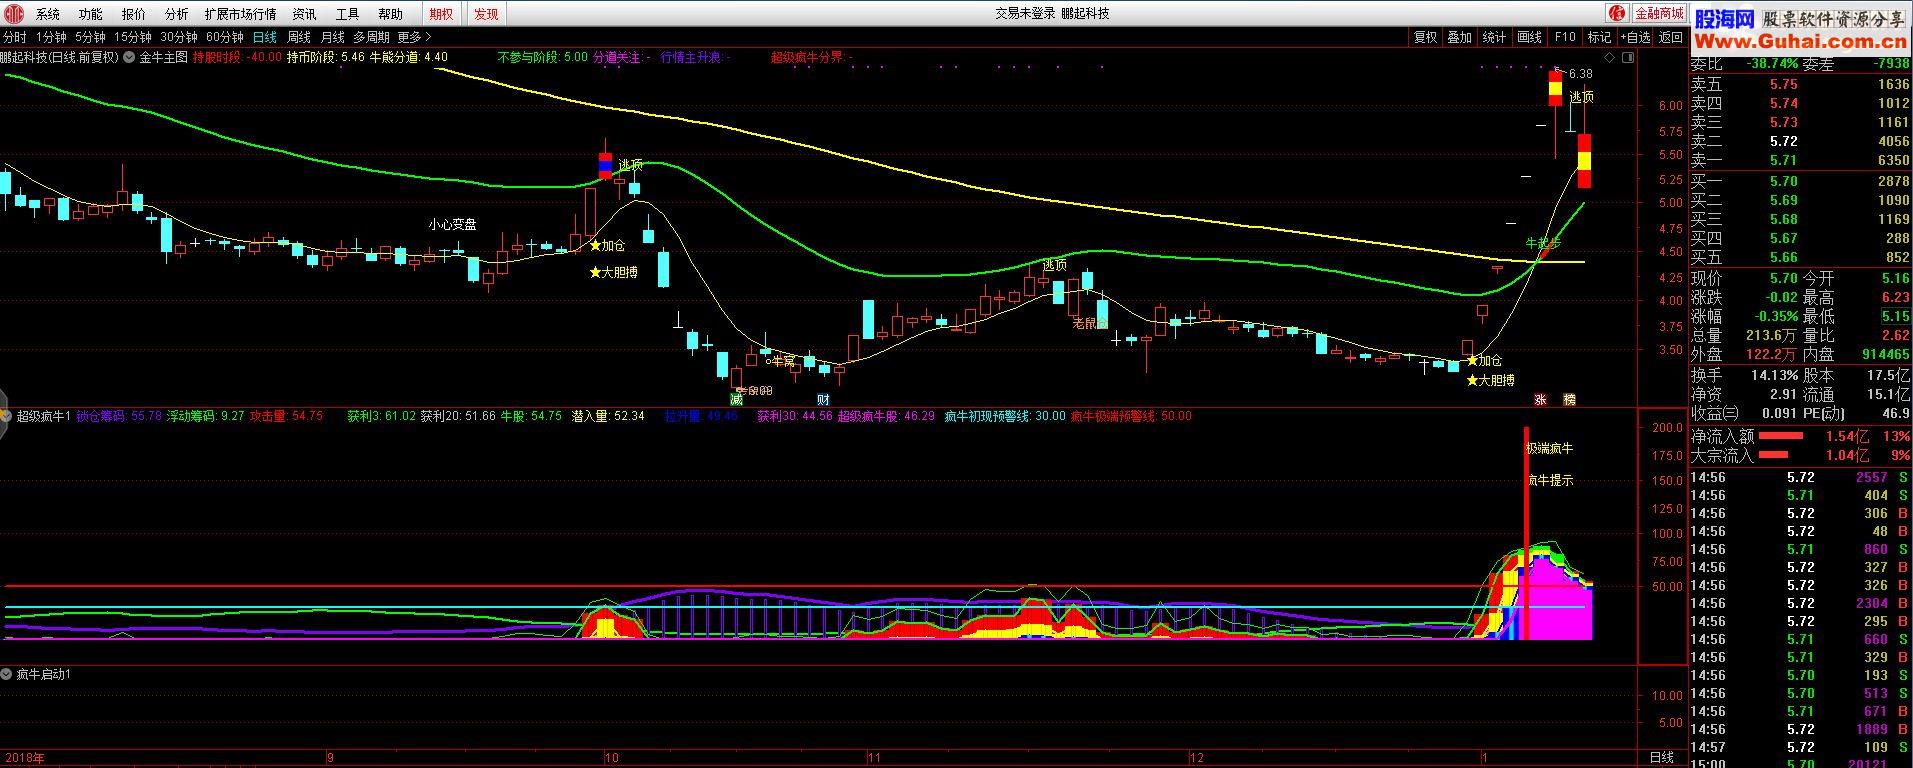Open the 帮助 menu
The image size is (1913, 768).
pyautogui.click(x=390, y=14)
